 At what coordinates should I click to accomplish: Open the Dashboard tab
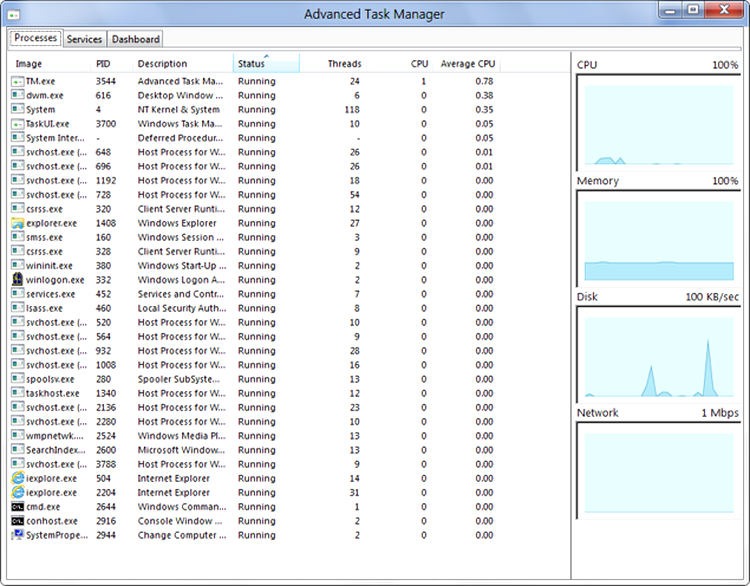point(135,39)
